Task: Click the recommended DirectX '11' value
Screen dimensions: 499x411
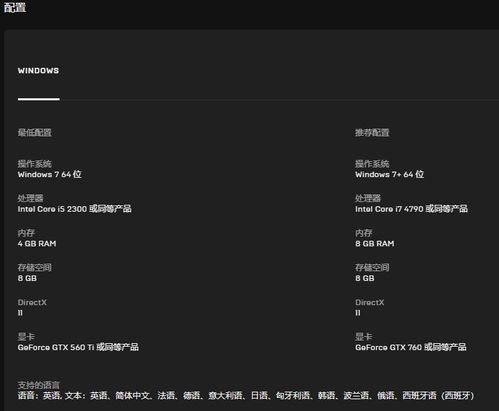Action: pyautogui.click(x=358, y=313)
